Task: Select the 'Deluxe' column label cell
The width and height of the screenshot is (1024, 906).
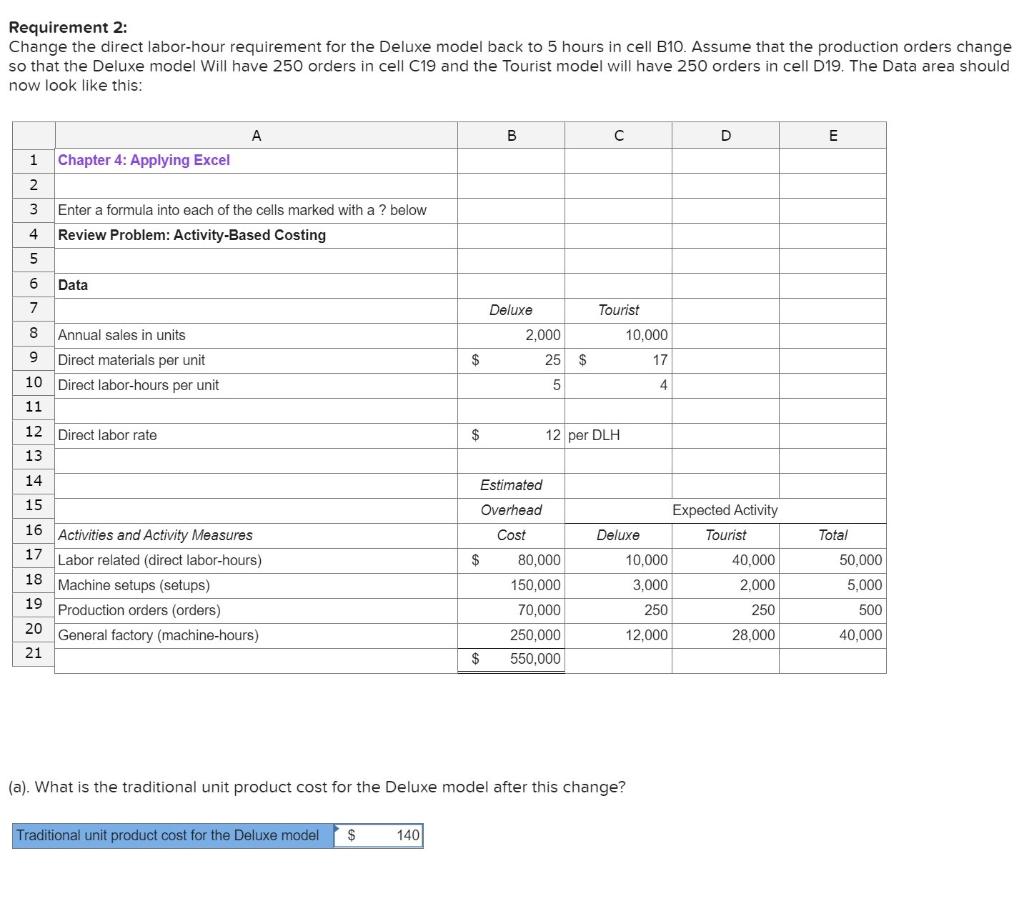Action: [x=511, y=310]
